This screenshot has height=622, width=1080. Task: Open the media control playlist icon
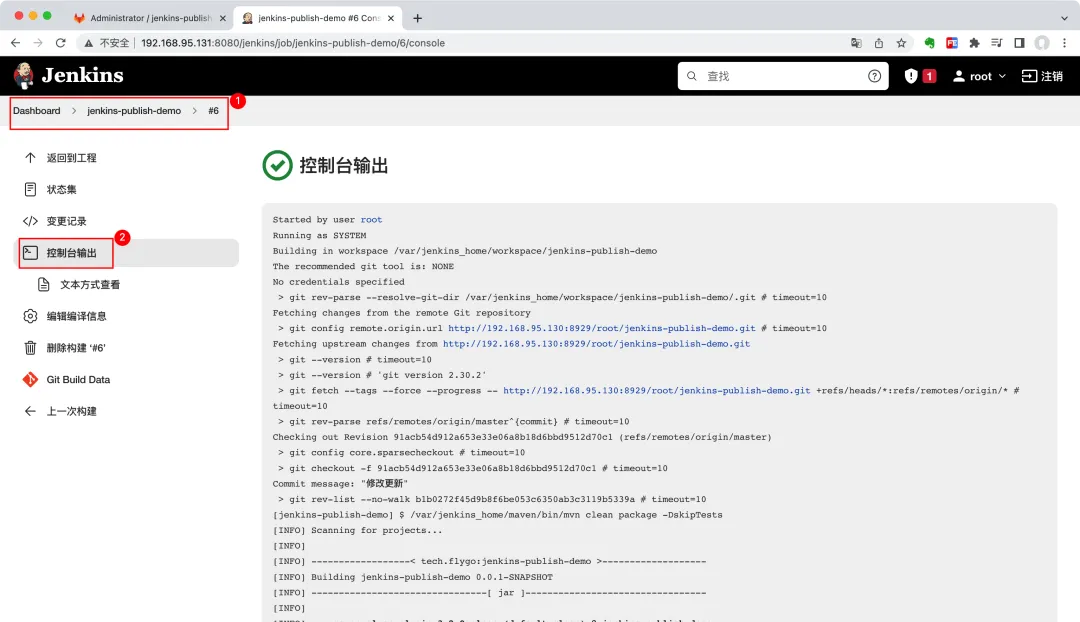[x=997, y=43]
